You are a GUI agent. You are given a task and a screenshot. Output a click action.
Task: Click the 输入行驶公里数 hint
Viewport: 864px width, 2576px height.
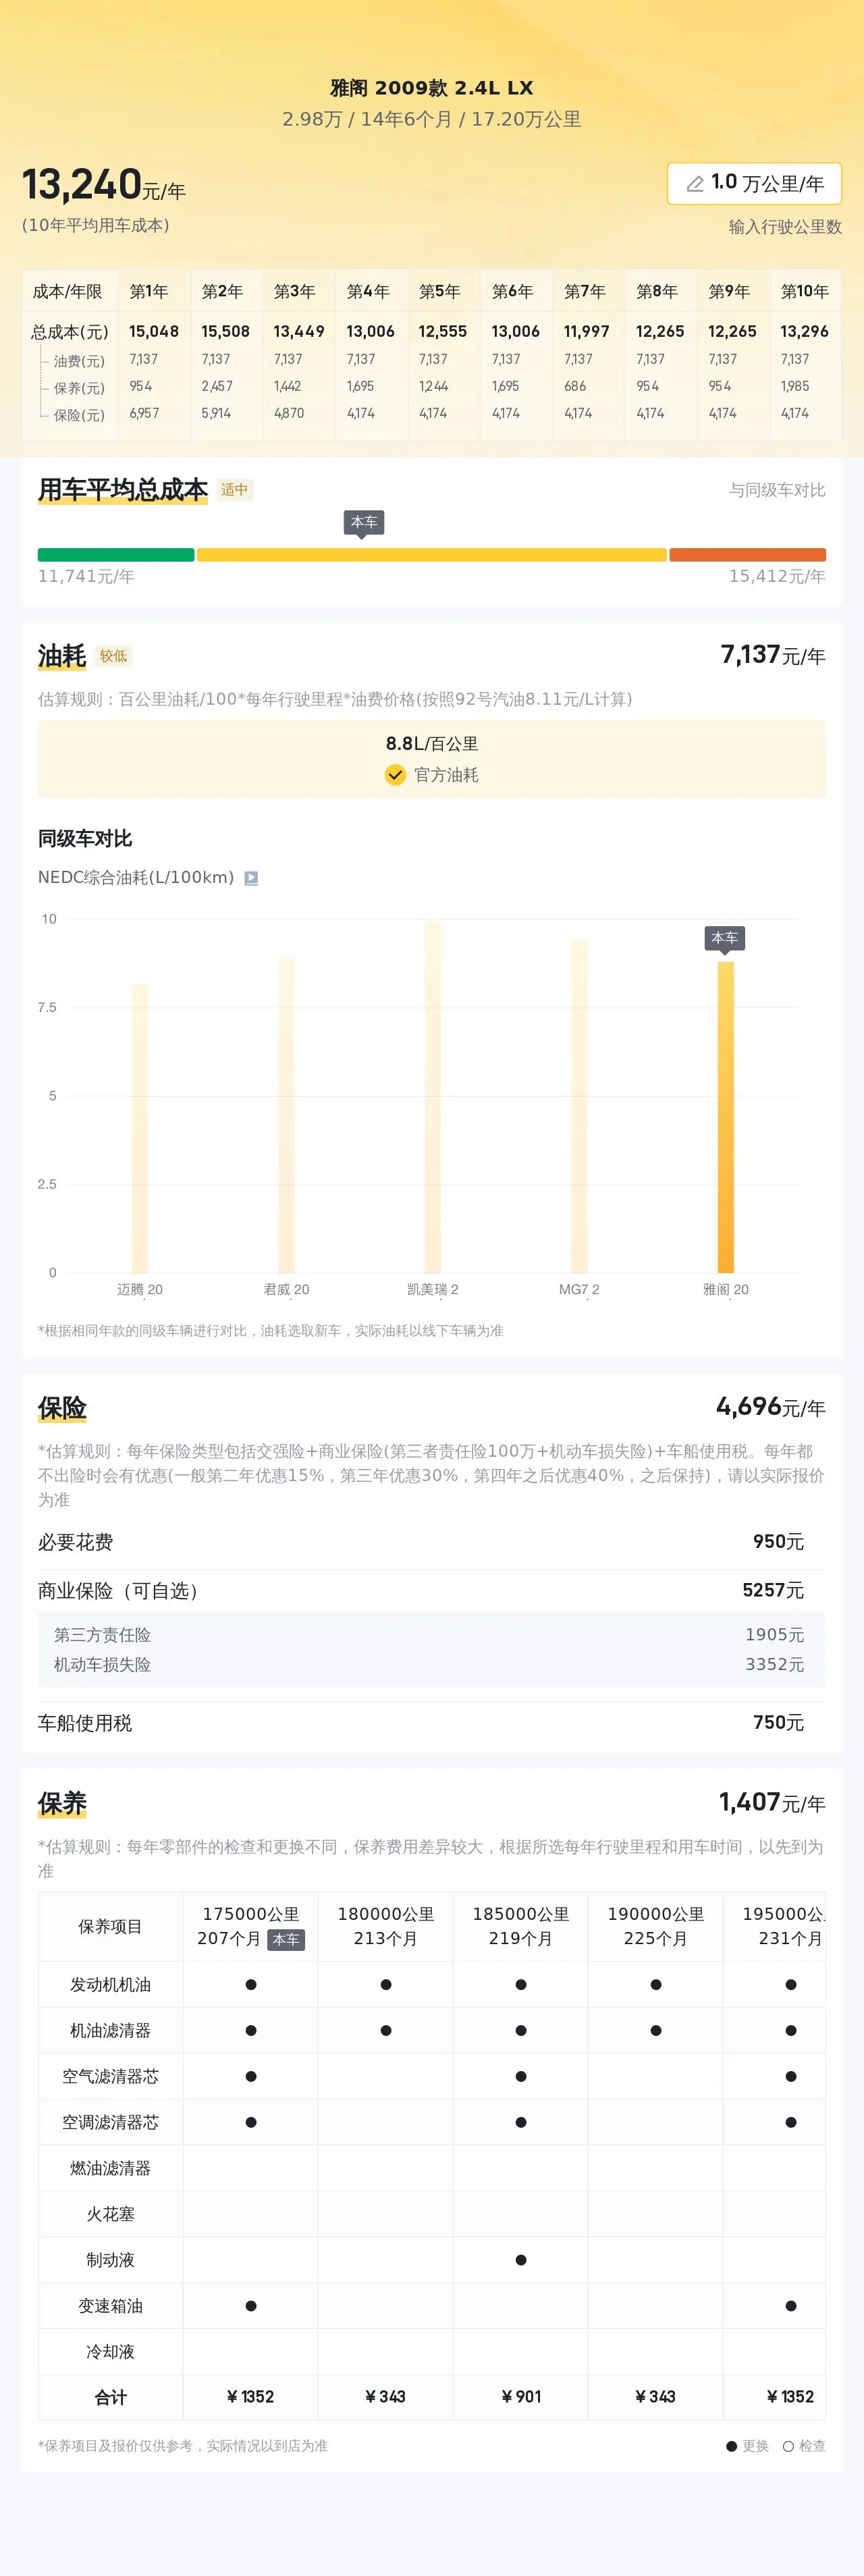(785, 227)
